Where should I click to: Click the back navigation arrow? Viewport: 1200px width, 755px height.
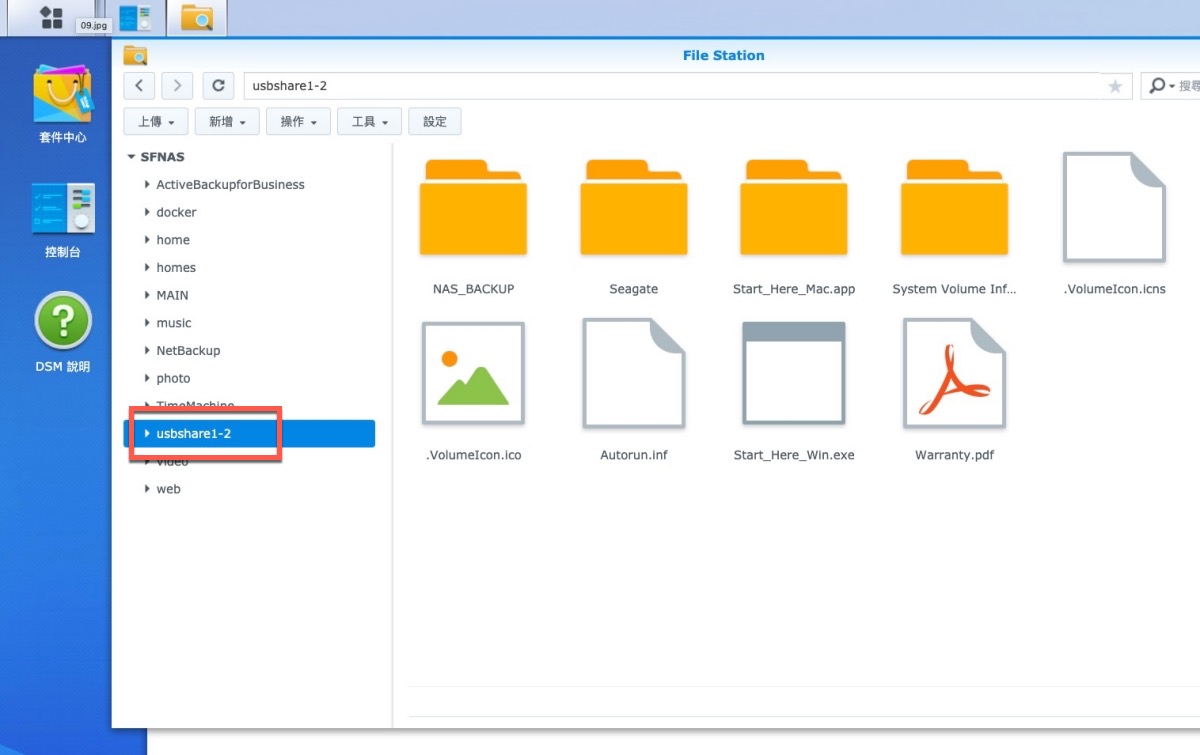(x=140, y=86)
